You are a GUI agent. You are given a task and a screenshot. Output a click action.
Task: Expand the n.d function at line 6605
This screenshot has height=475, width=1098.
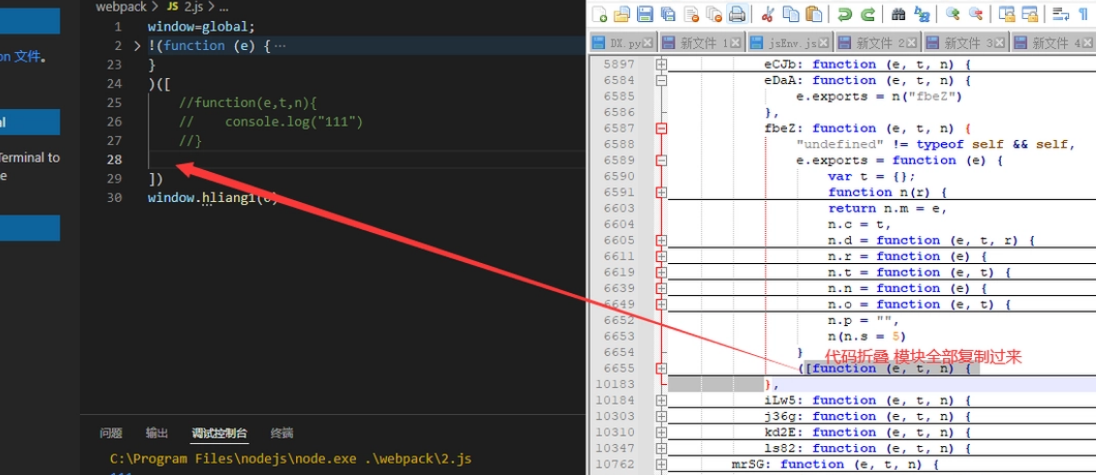coord(662,240)
